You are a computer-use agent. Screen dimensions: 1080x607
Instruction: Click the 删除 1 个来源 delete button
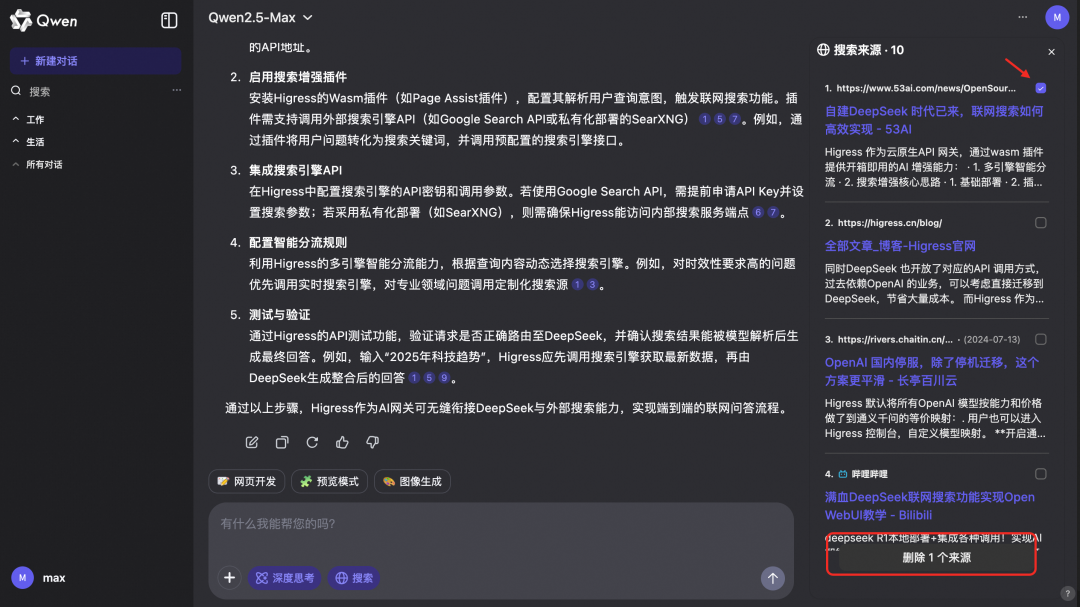pos(930,557)
